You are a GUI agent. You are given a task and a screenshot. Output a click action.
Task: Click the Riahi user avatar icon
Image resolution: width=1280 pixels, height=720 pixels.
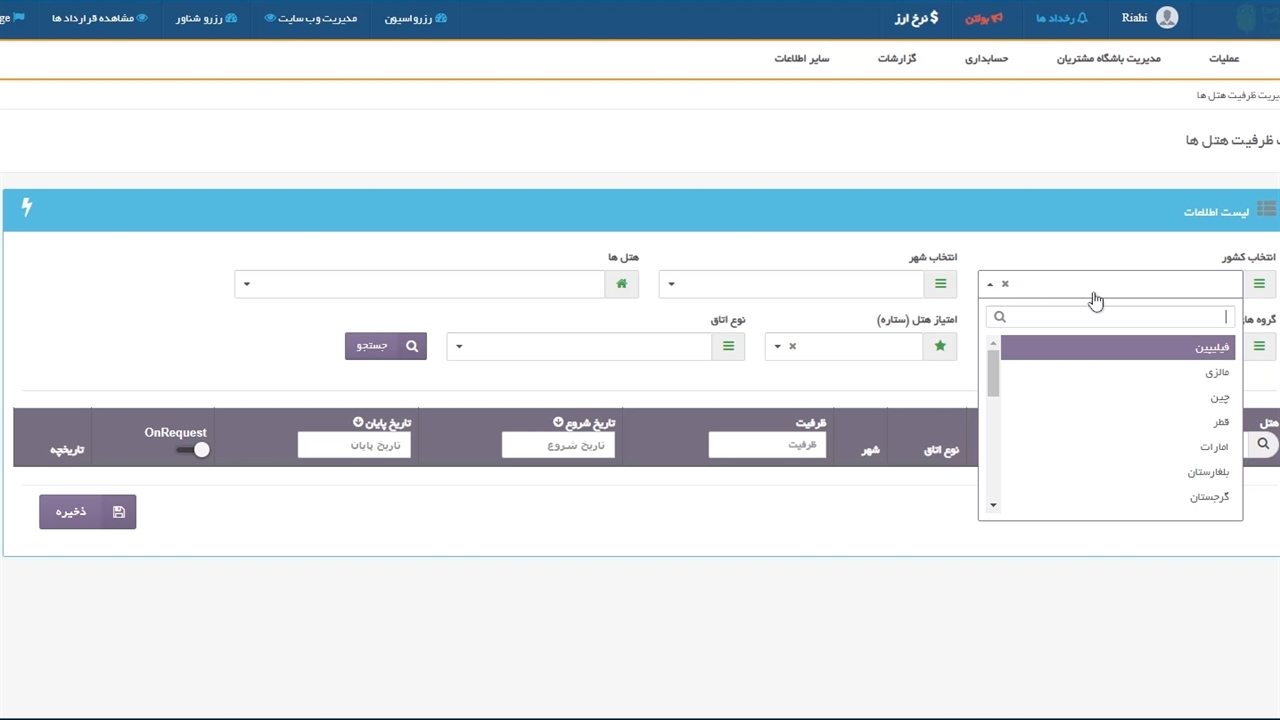(x=1166, y=18)
